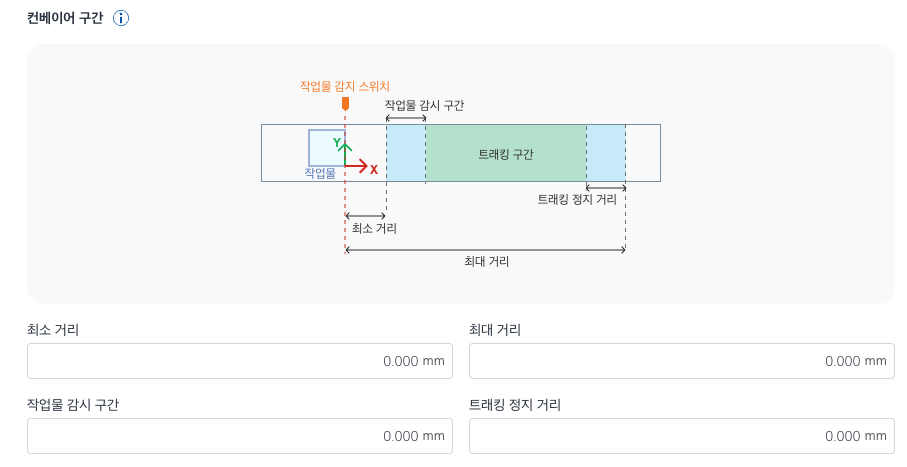Click the green 트래킹 구간 zone
Viewport: 907px width, 467px height.
[506, 153]
